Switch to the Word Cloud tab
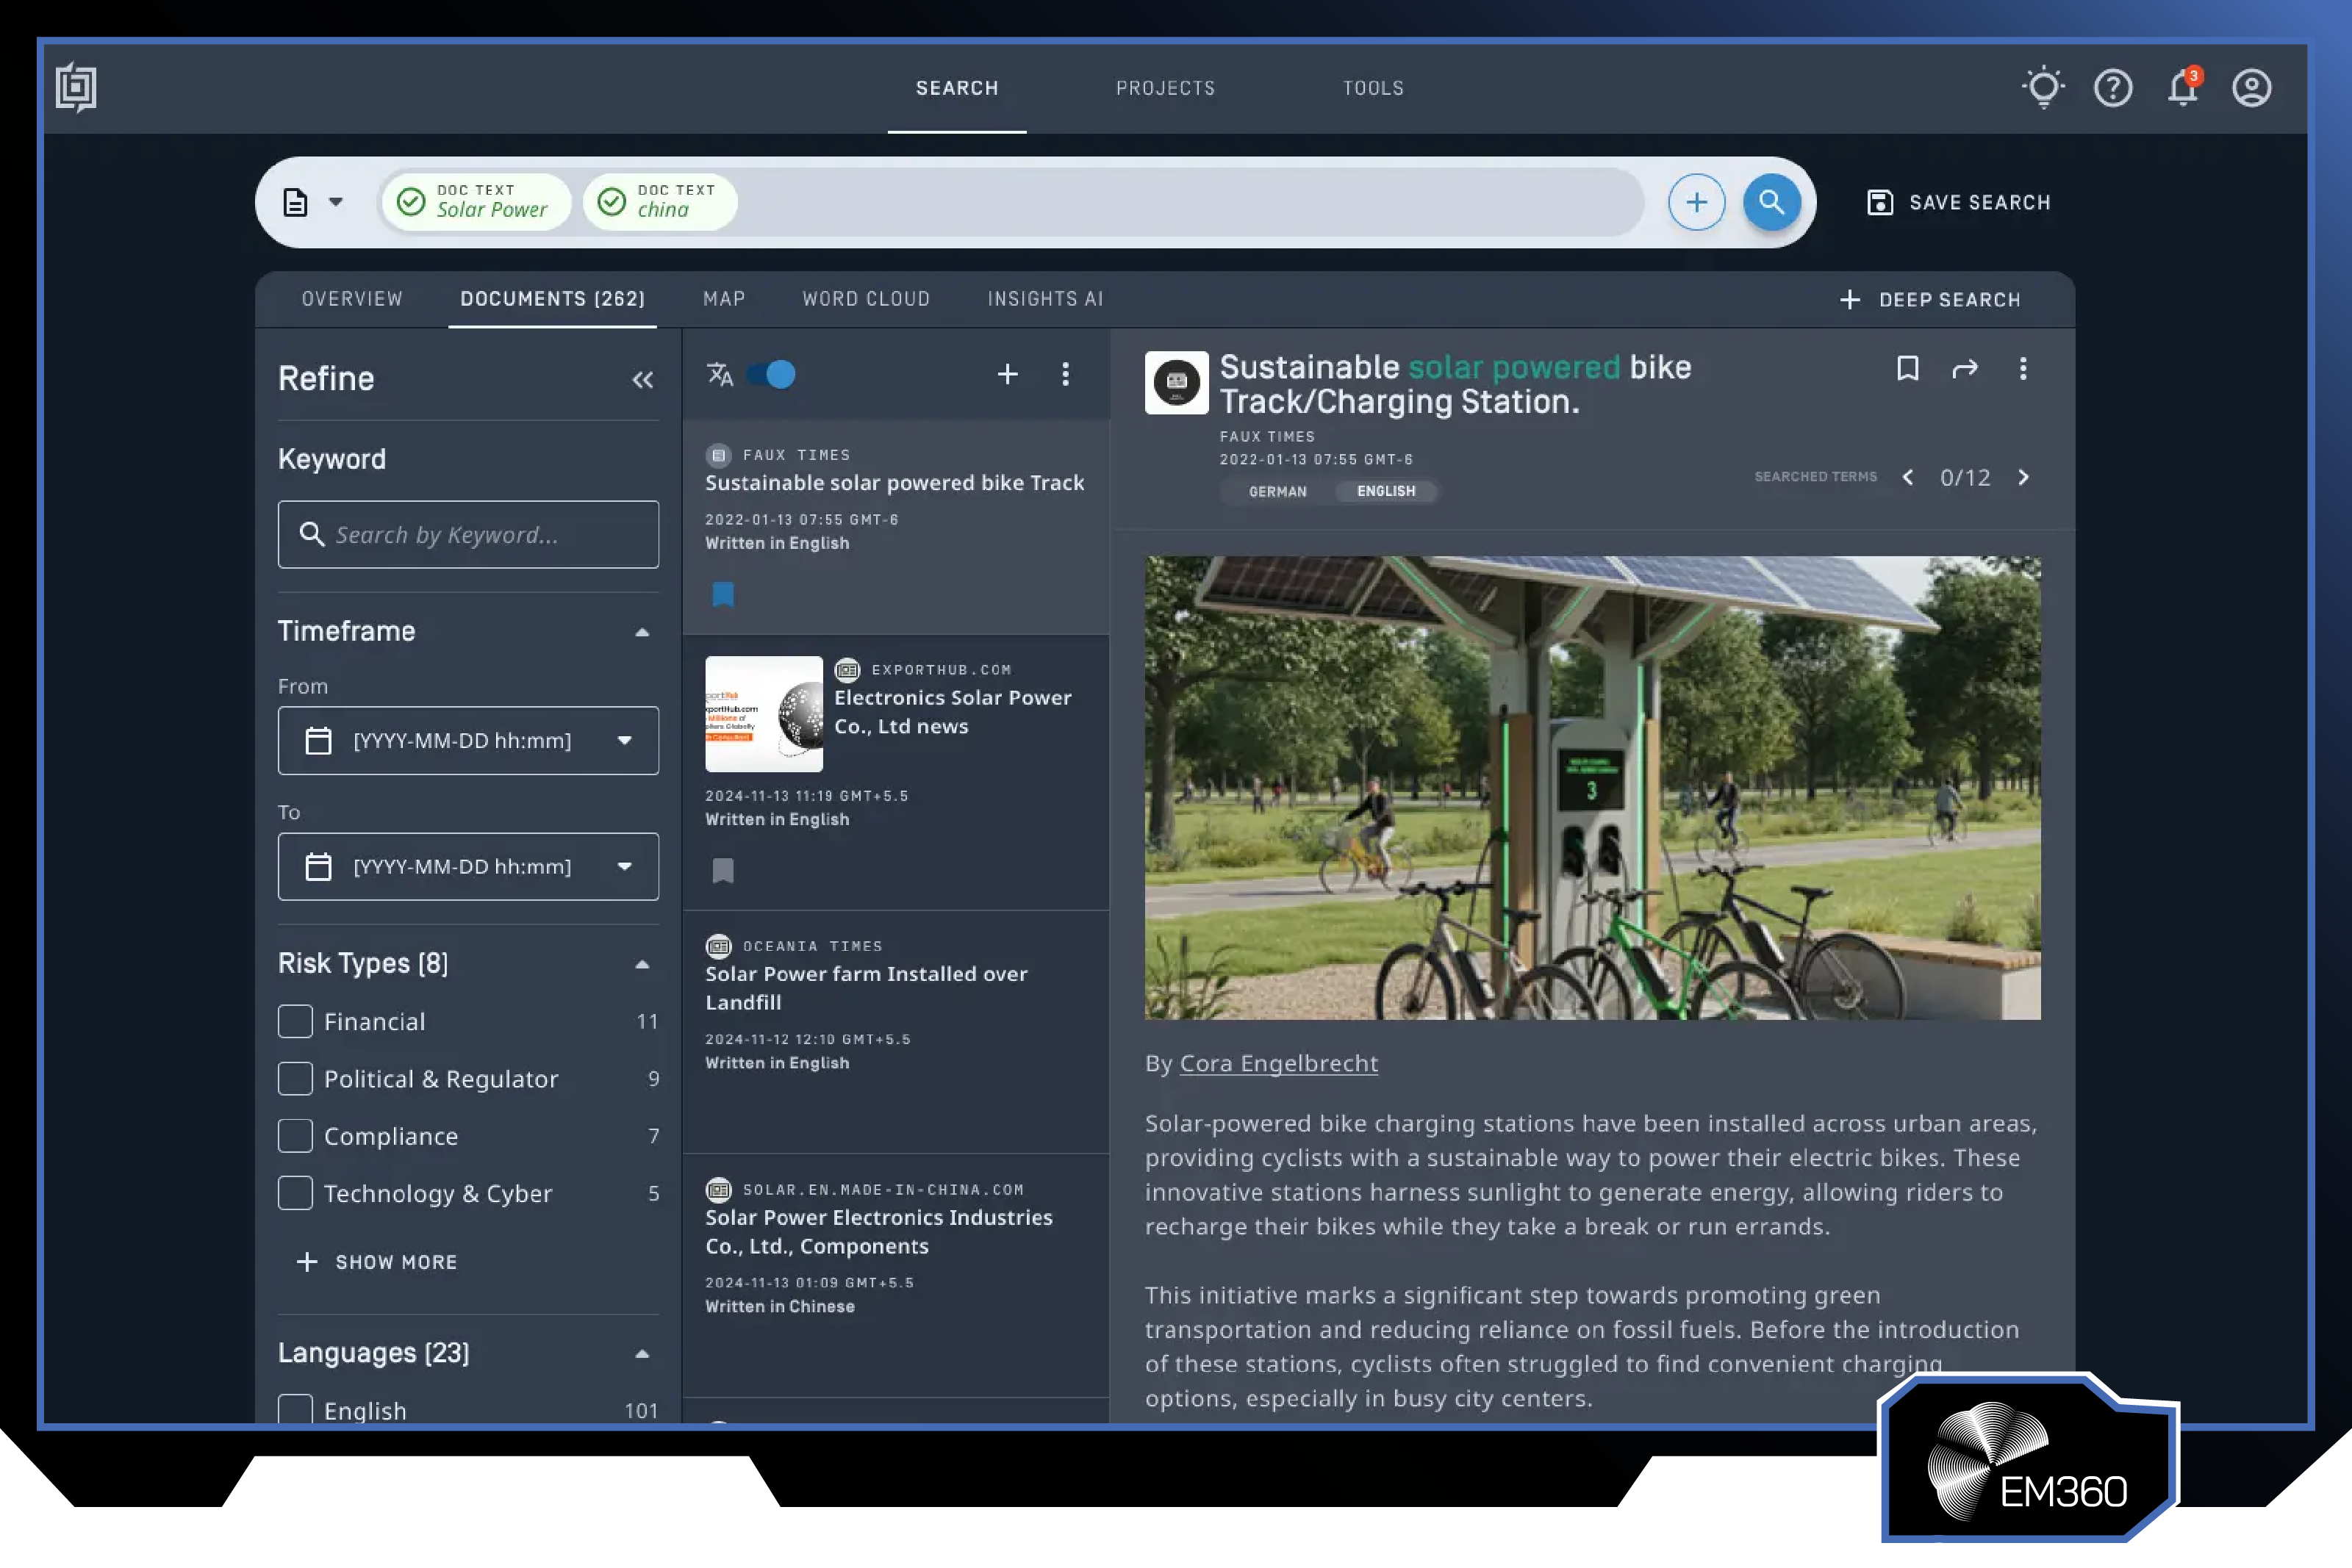 pos(866,299)
